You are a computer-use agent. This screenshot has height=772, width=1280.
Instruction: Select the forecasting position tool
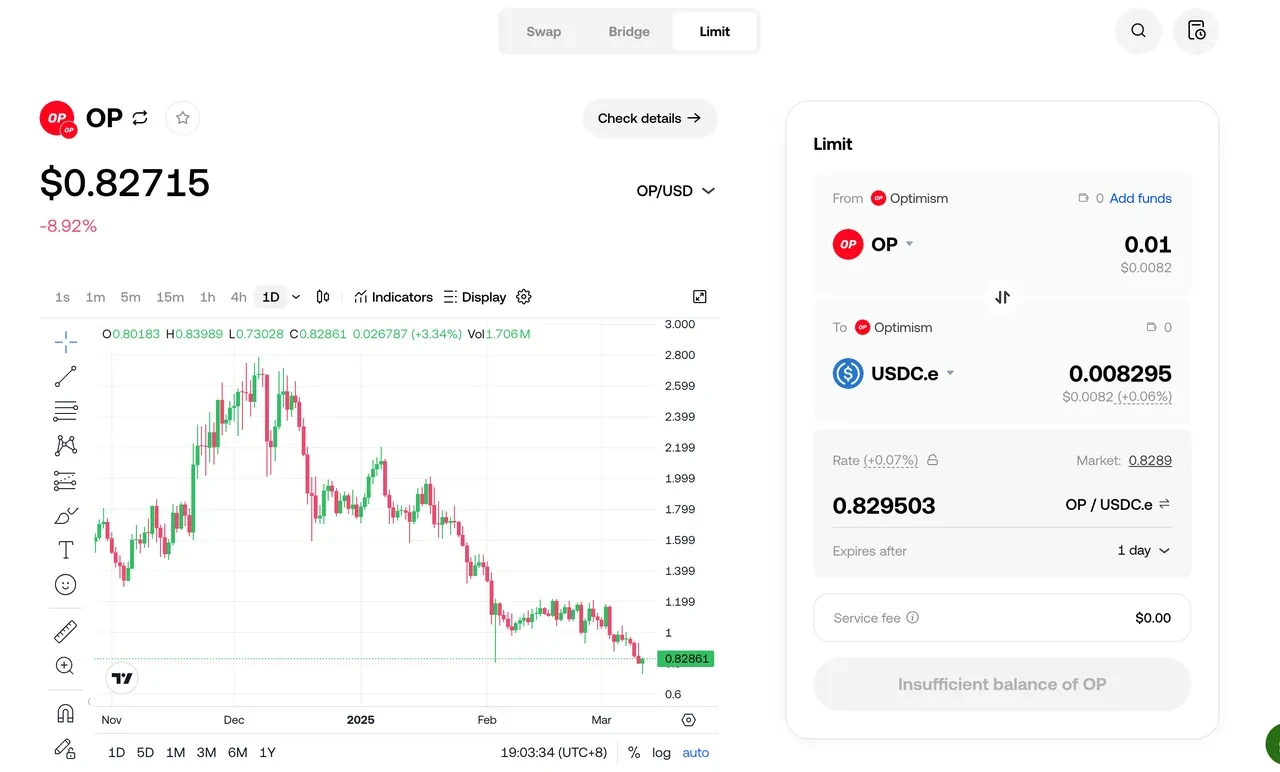[66, 481]
